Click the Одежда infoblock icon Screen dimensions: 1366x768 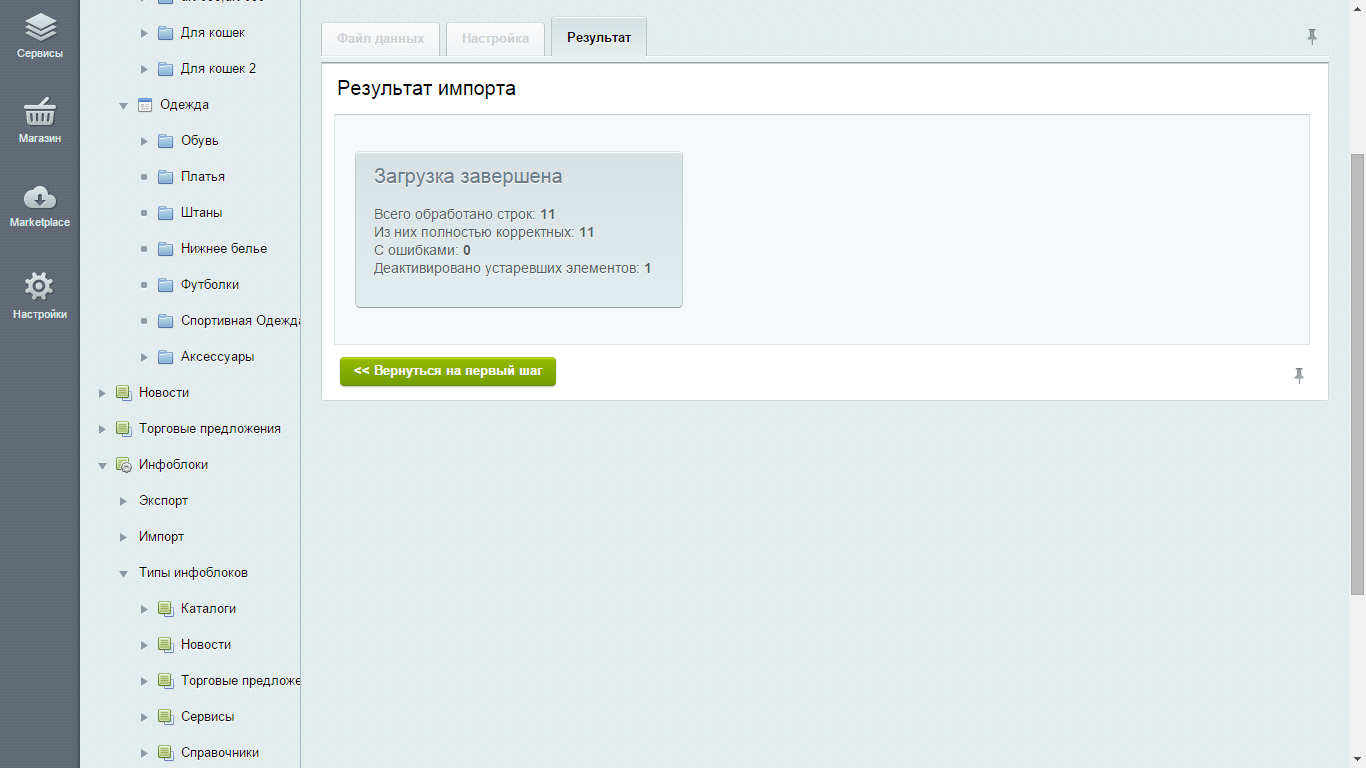pos(145,105)
